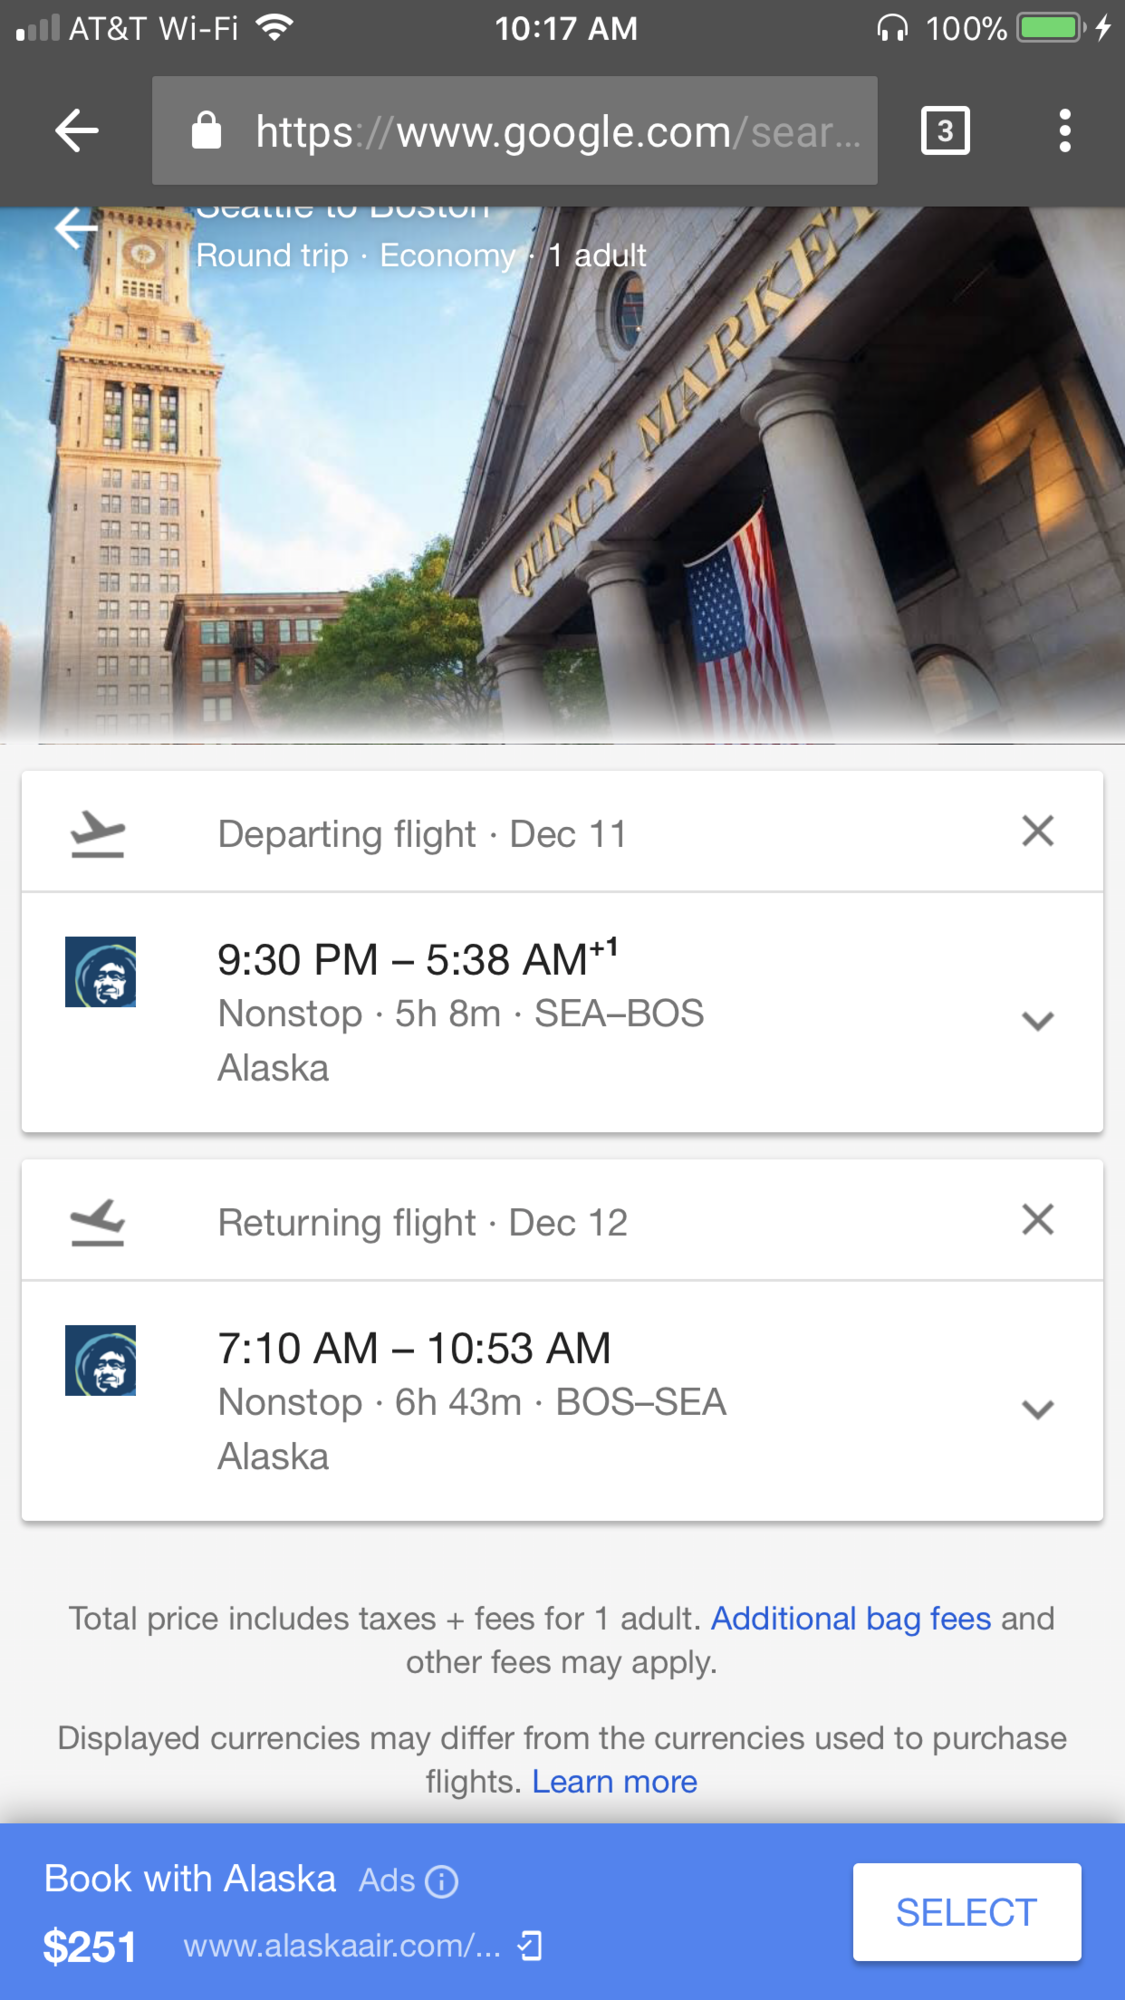
Task: Expand the 9:30 PM departing flight details
Action: [1038, 1021]
